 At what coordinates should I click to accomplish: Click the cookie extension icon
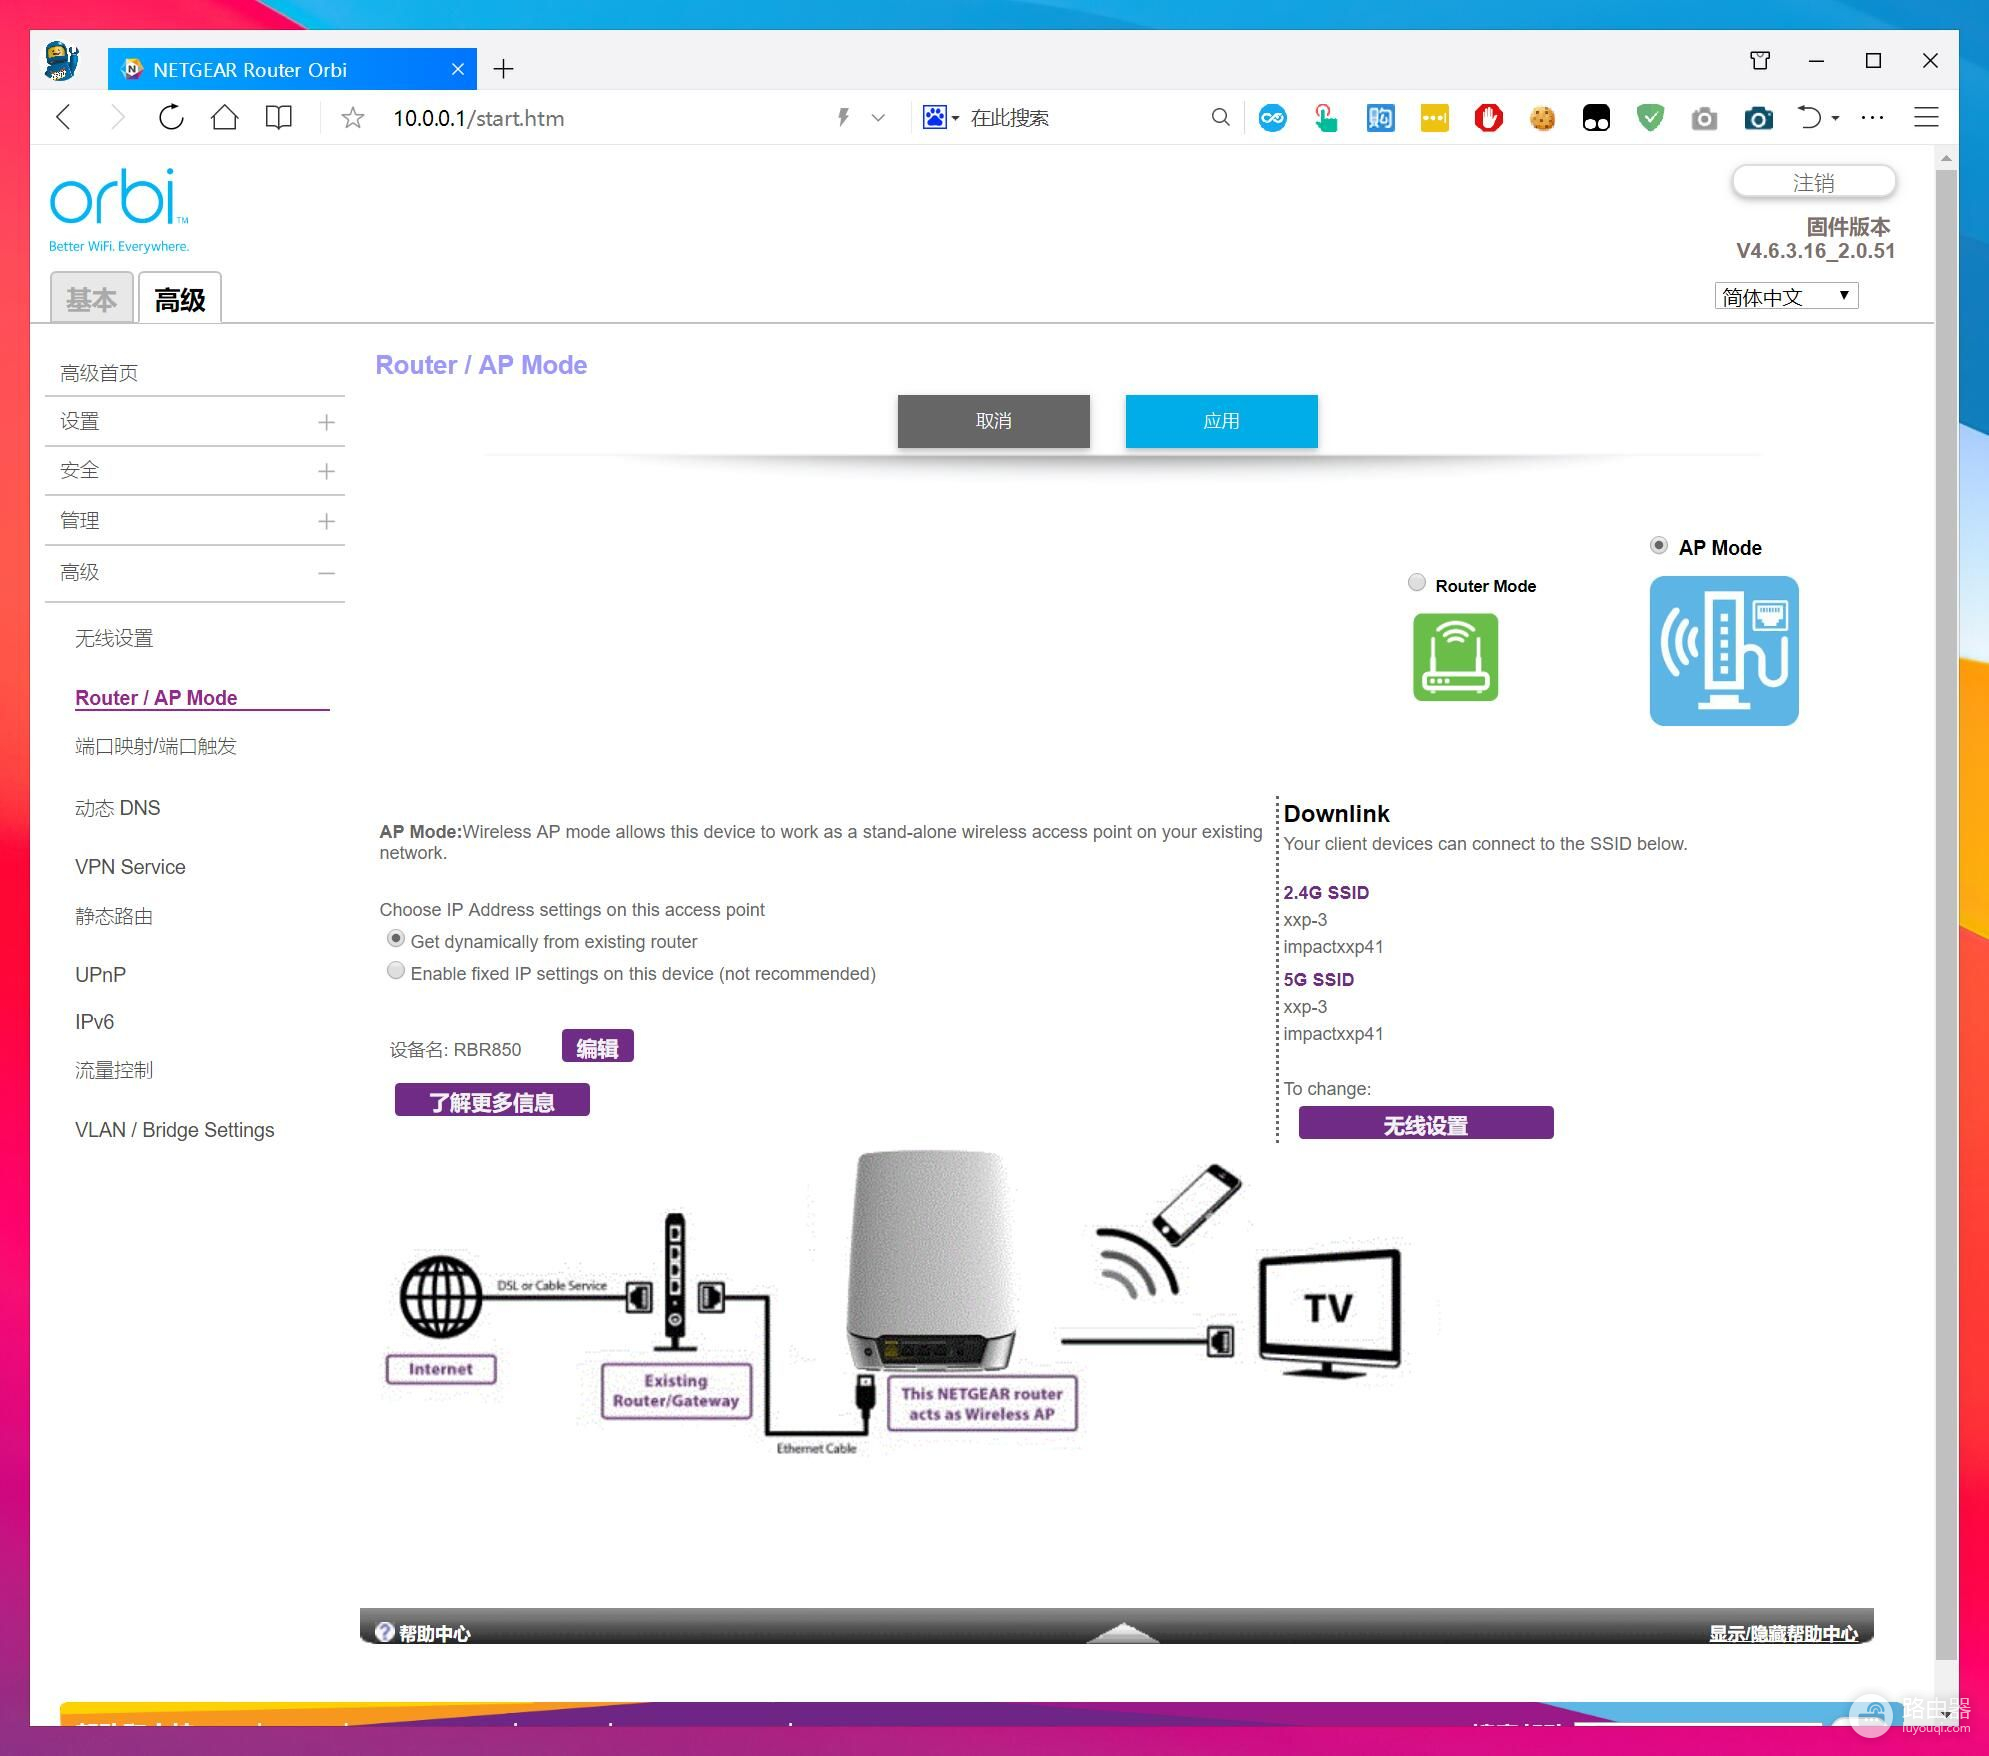(1542, 118)
